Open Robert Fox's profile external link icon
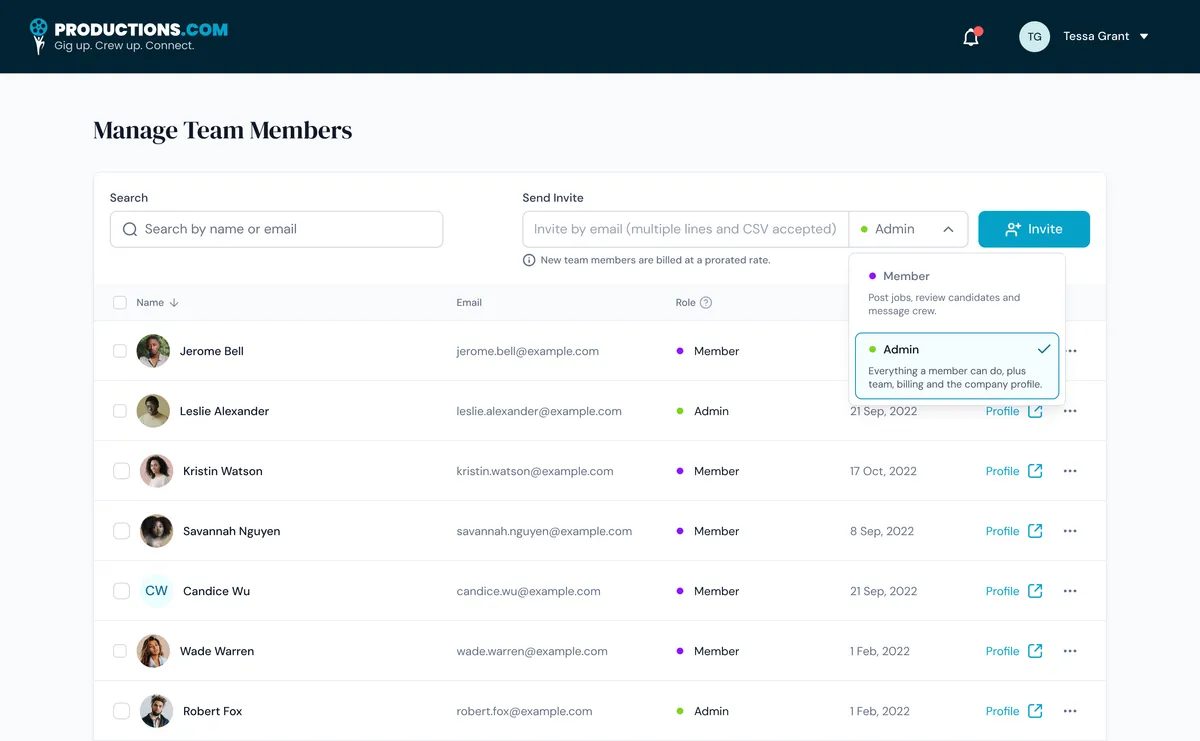The image size is (1200, 741). [x=1035, y=711]
